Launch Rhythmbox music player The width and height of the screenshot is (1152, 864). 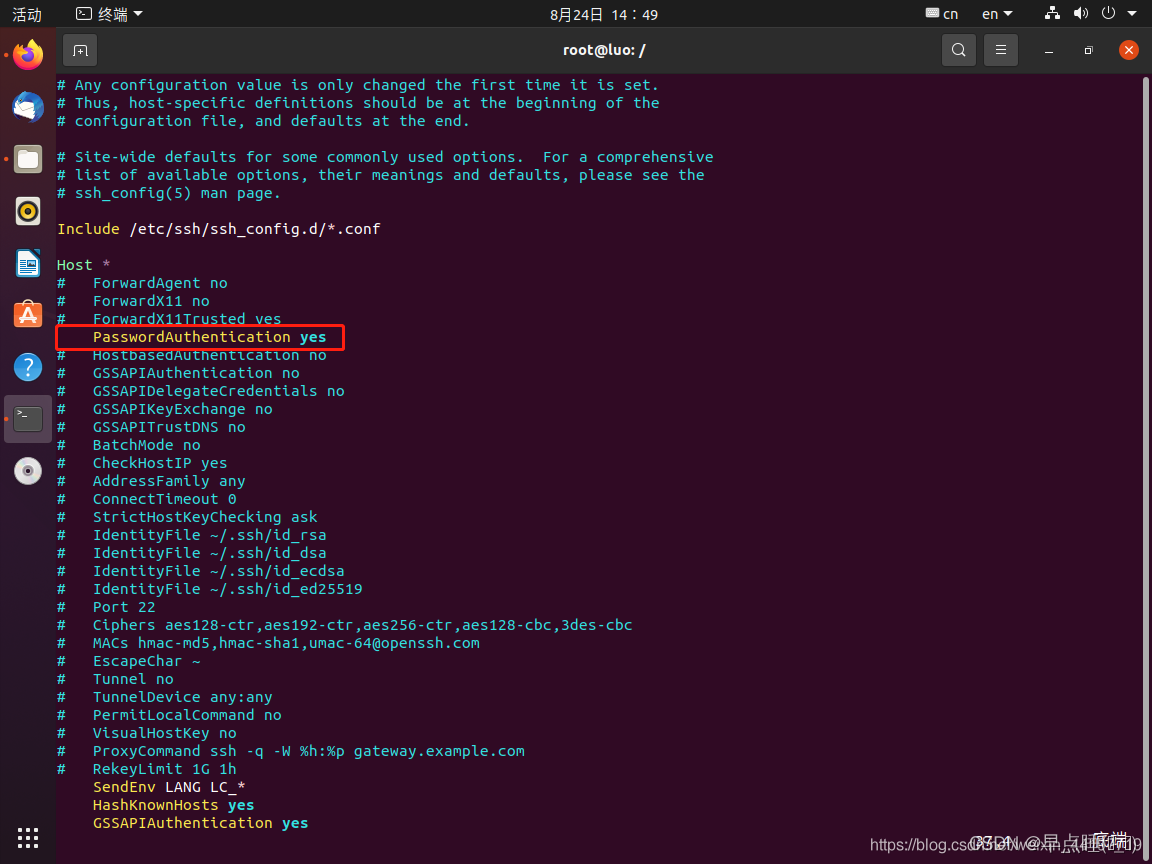coord(28,211)
